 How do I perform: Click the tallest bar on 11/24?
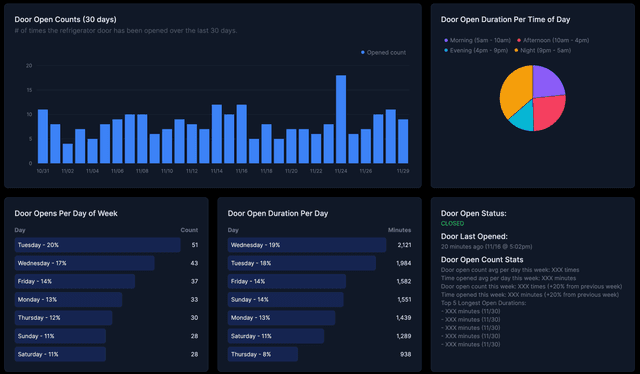(x=341, y=119)
